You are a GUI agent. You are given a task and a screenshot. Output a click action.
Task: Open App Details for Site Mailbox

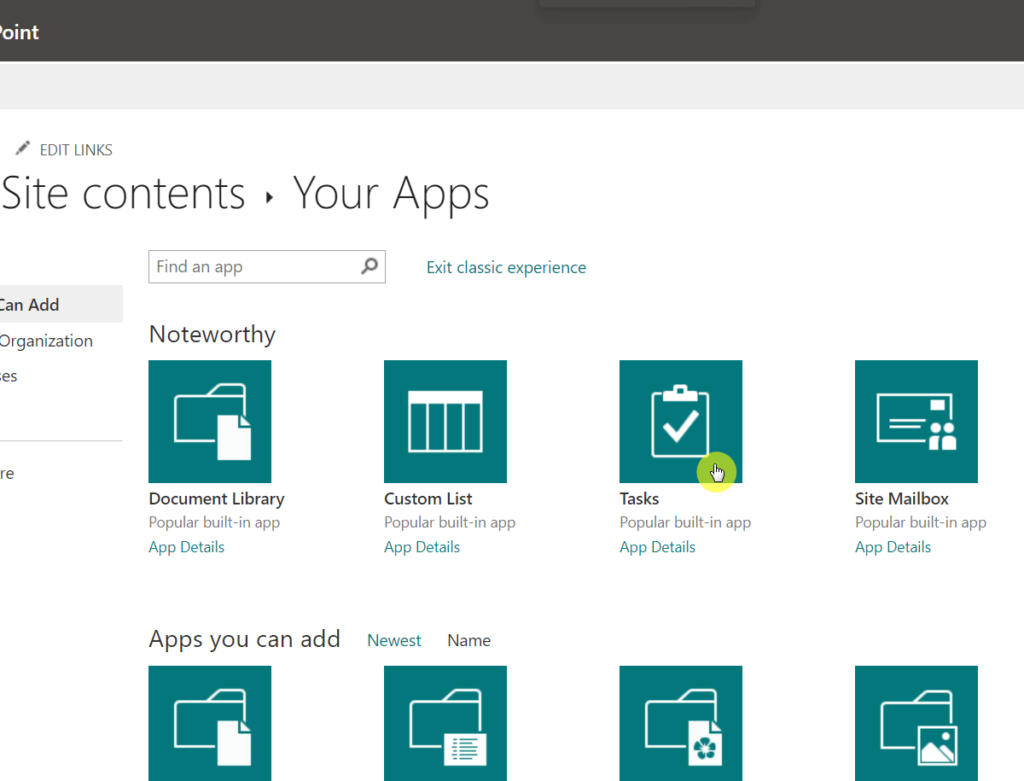click(x=893, y=547)
